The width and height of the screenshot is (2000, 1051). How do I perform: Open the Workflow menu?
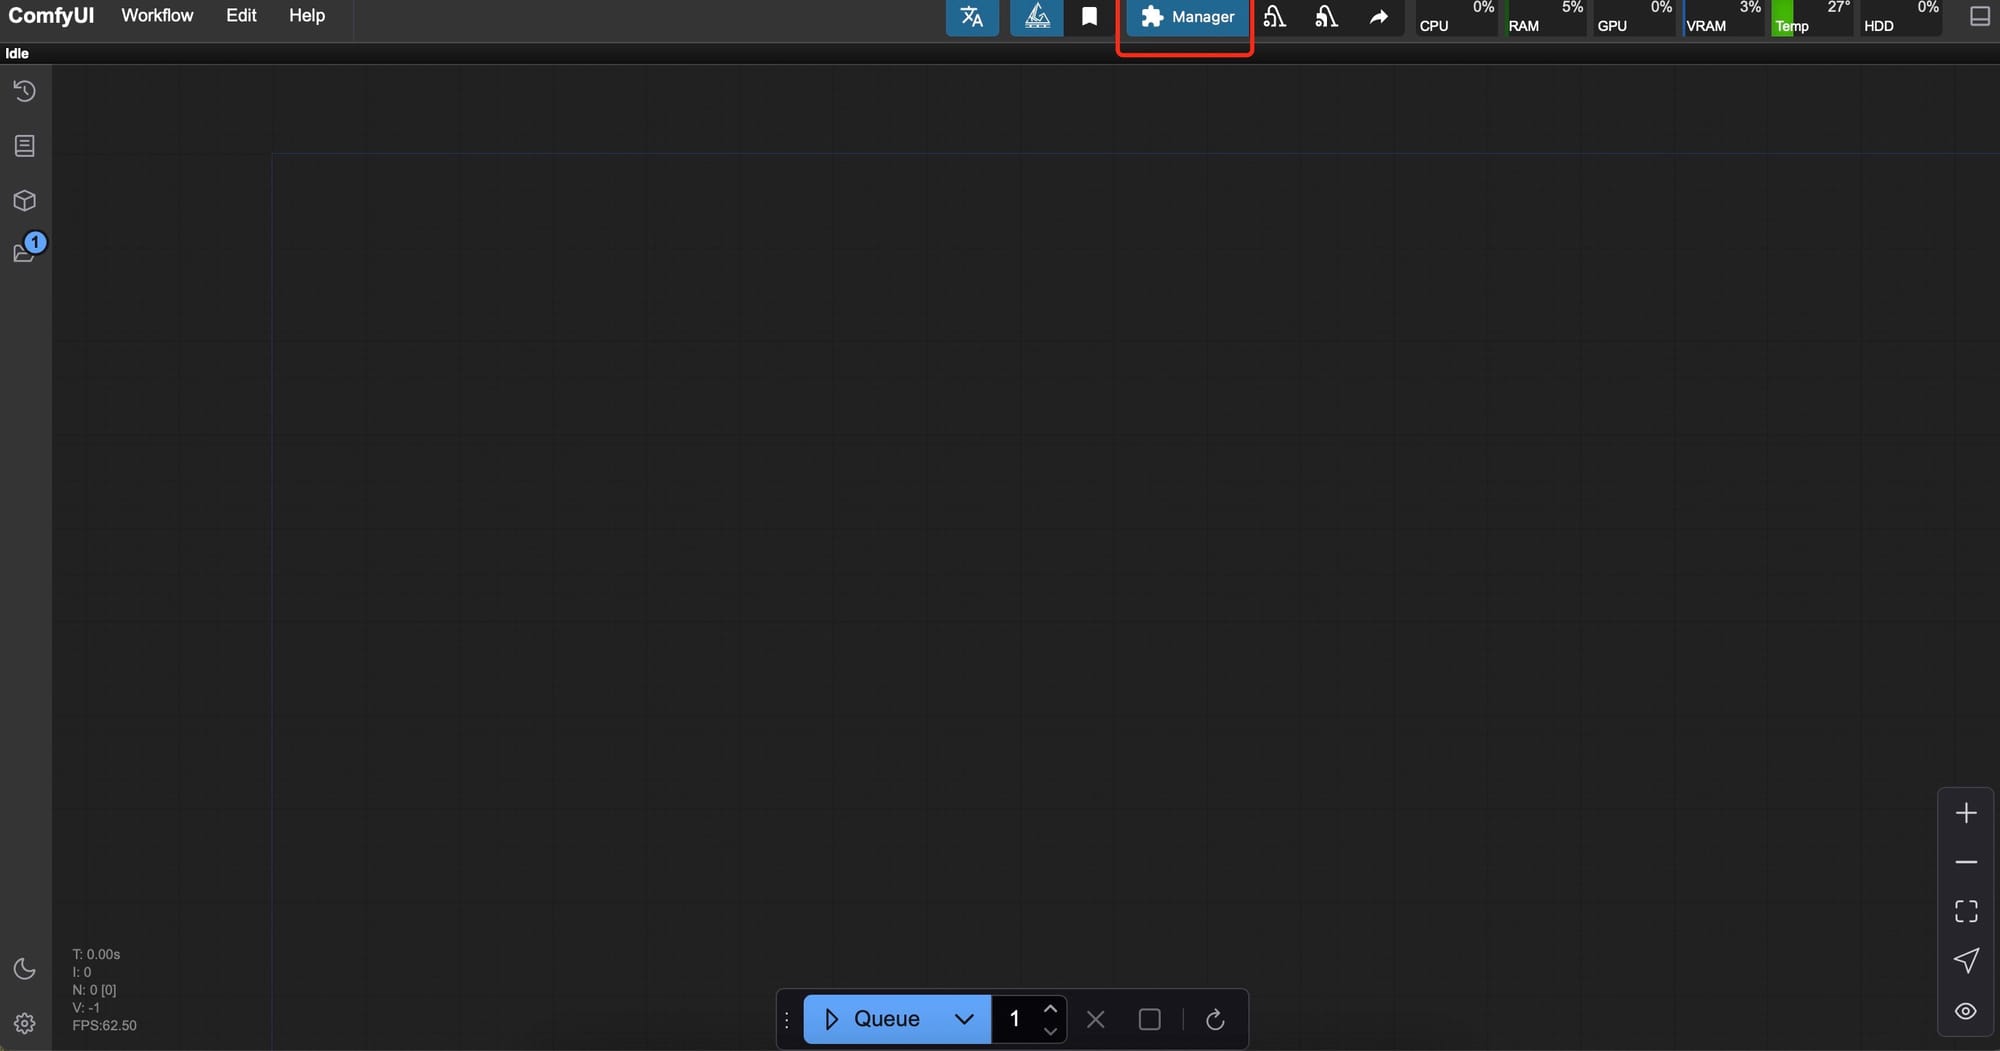(x=157, y=16)
